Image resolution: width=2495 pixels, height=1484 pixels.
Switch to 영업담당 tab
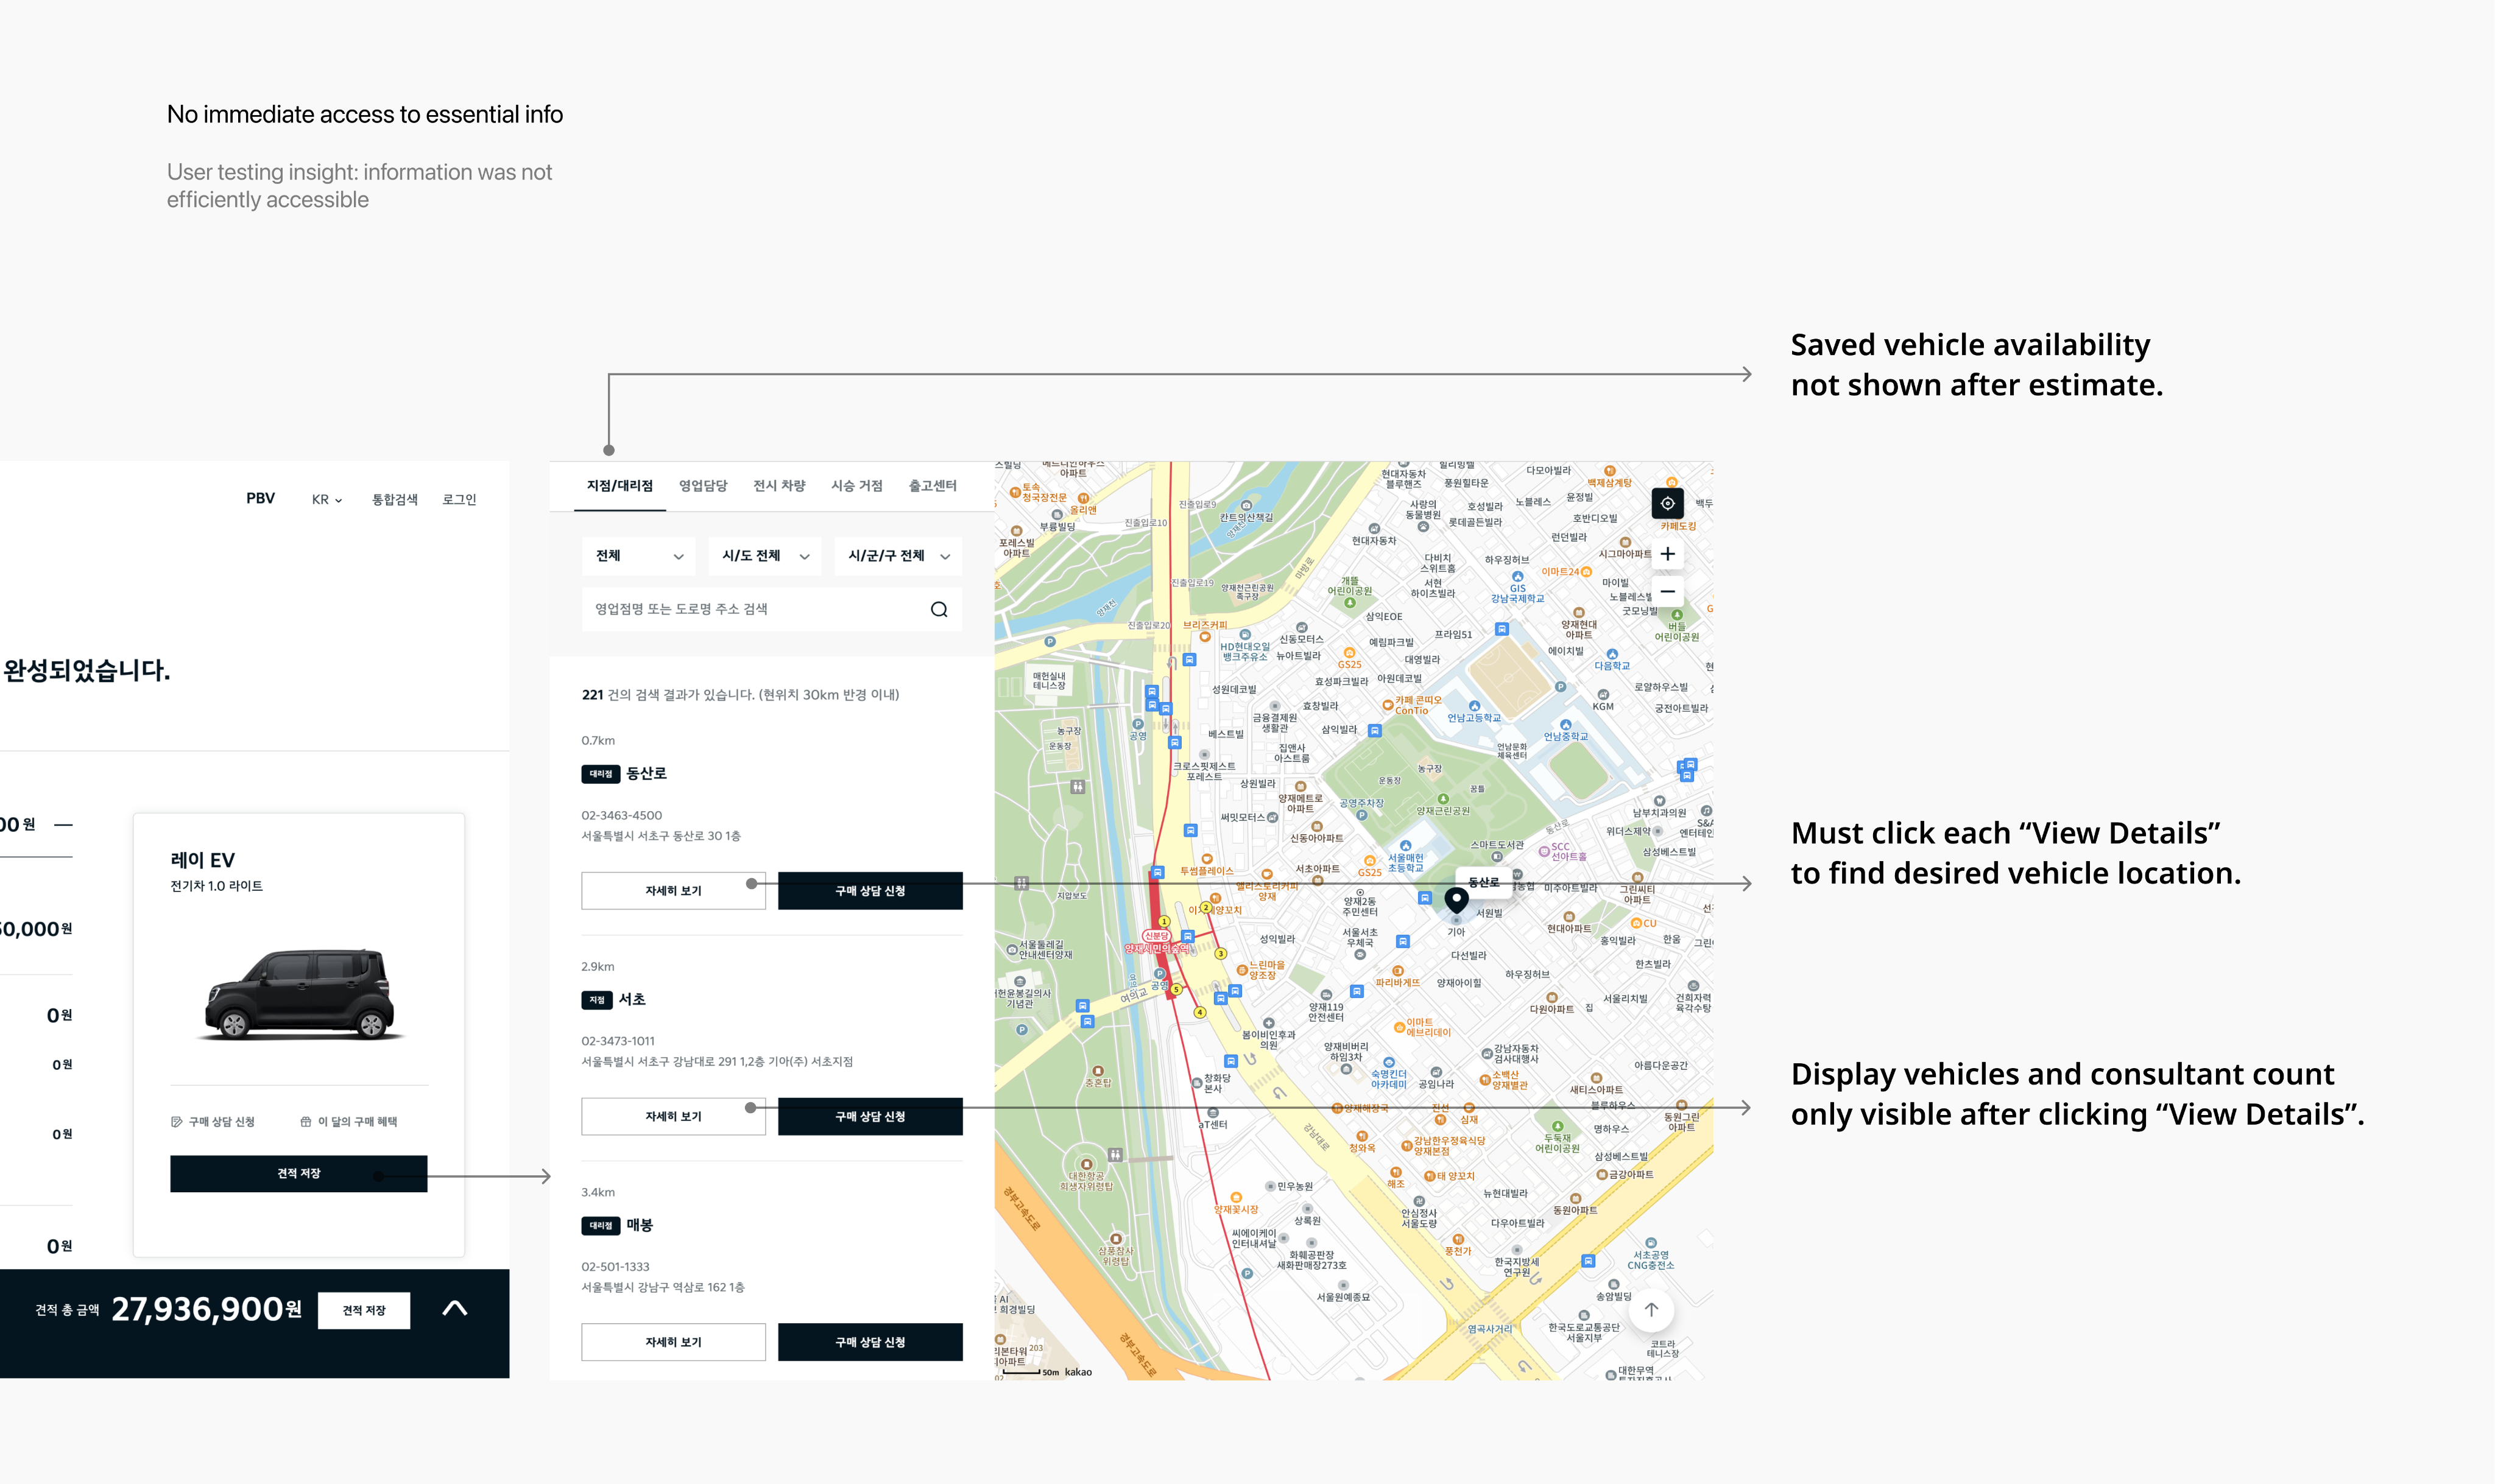pyautogui.click(x=703, y=486)
